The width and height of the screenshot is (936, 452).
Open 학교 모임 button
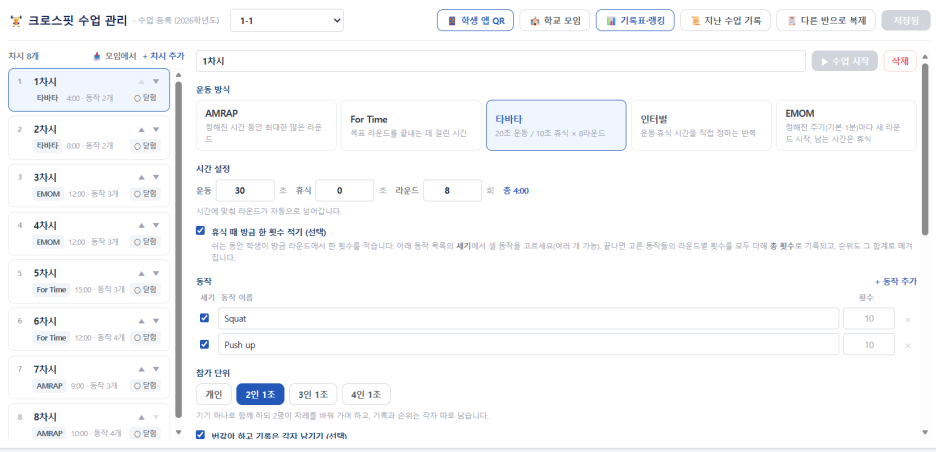[x=555, y=20]
